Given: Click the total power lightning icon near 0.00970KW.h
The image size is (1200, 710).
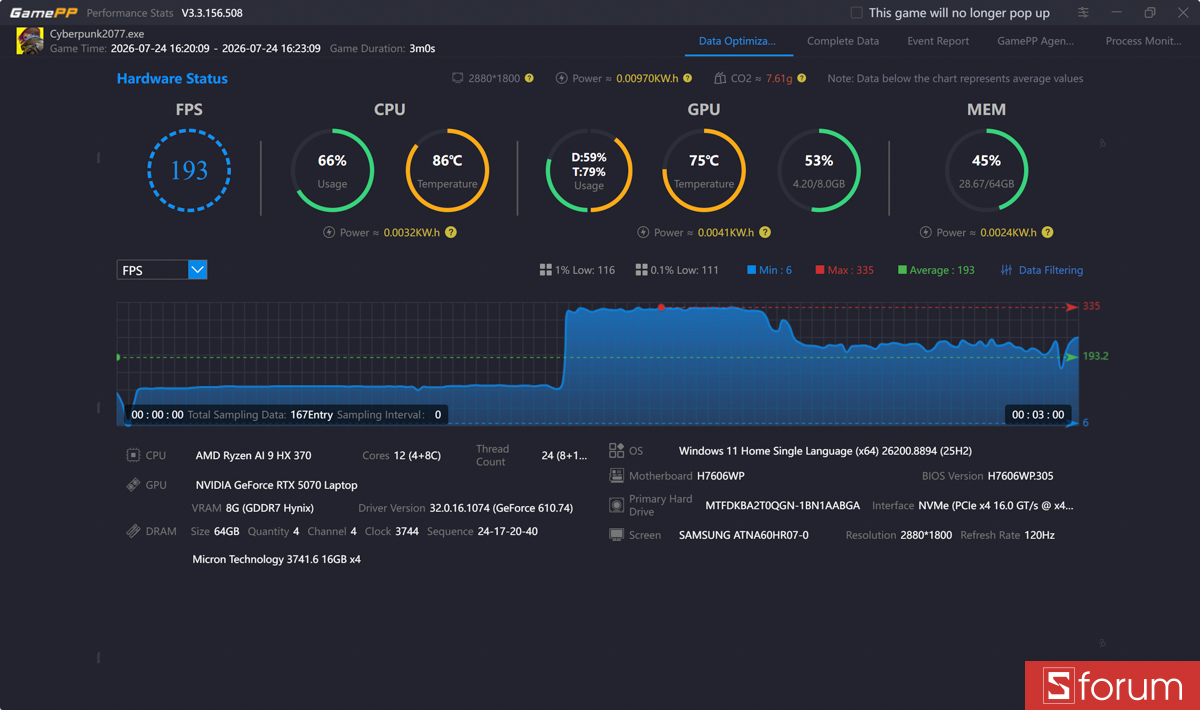Looking at the screenshot, I should pos(562,78).
